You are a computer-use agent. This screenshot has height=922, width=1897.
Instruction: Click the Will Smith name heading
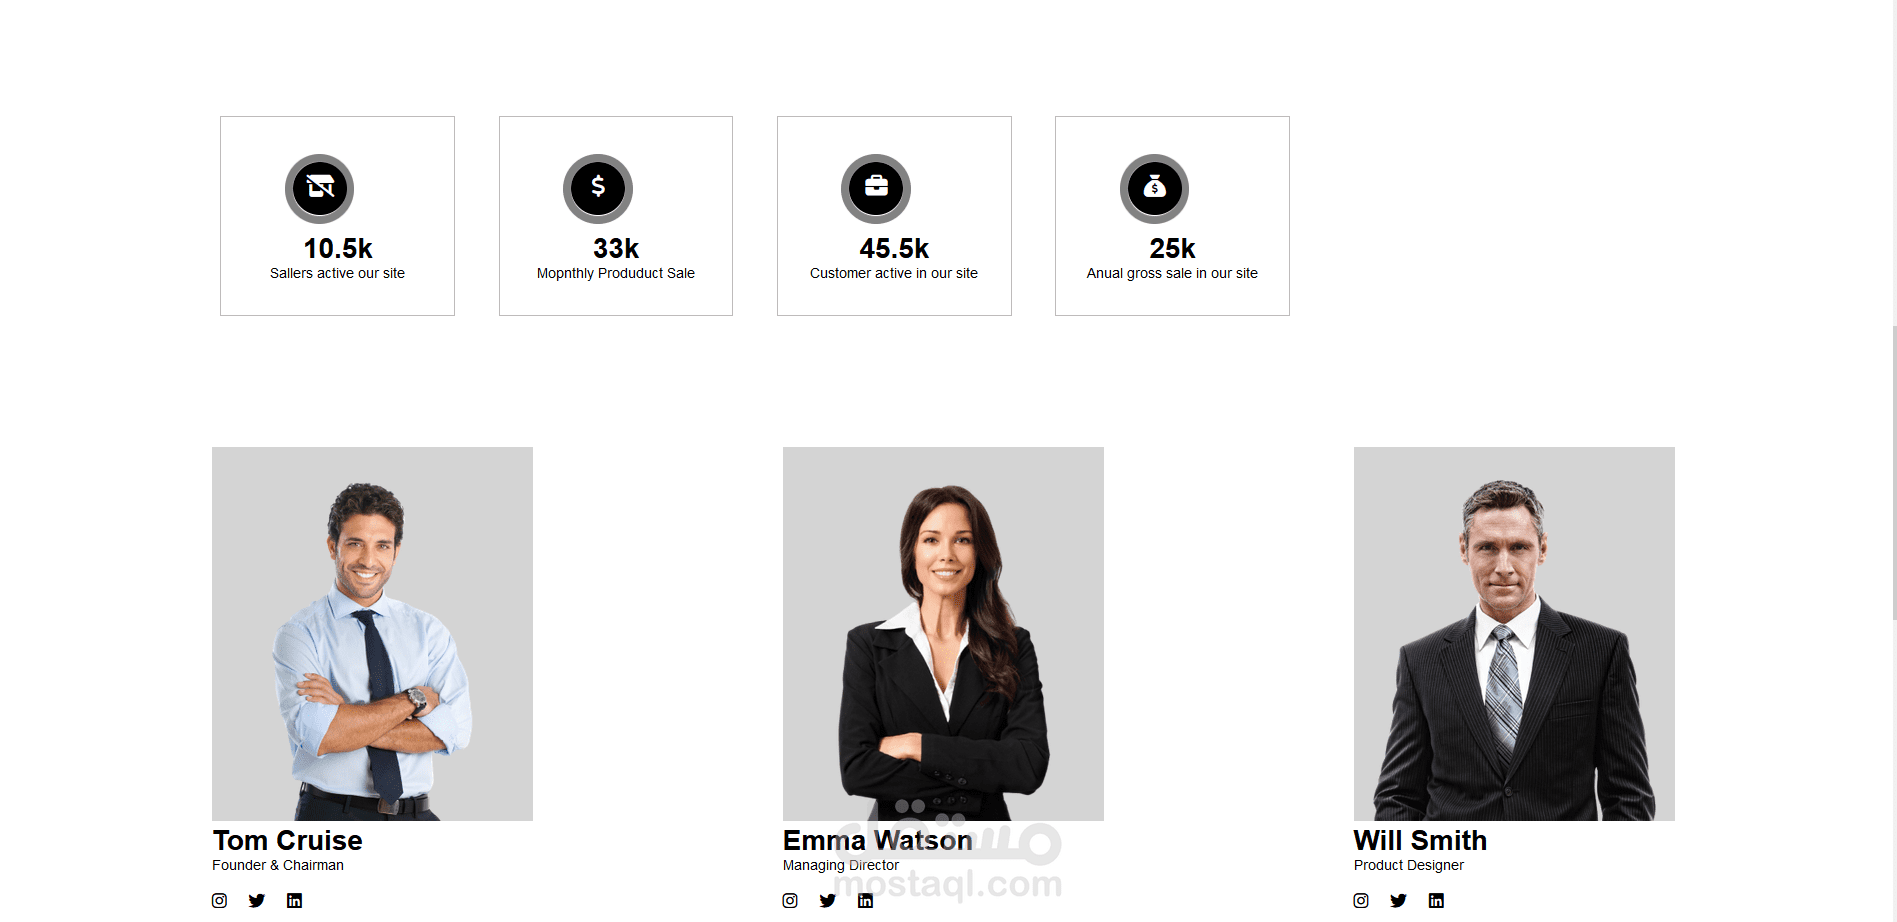tap(1420, 840)
